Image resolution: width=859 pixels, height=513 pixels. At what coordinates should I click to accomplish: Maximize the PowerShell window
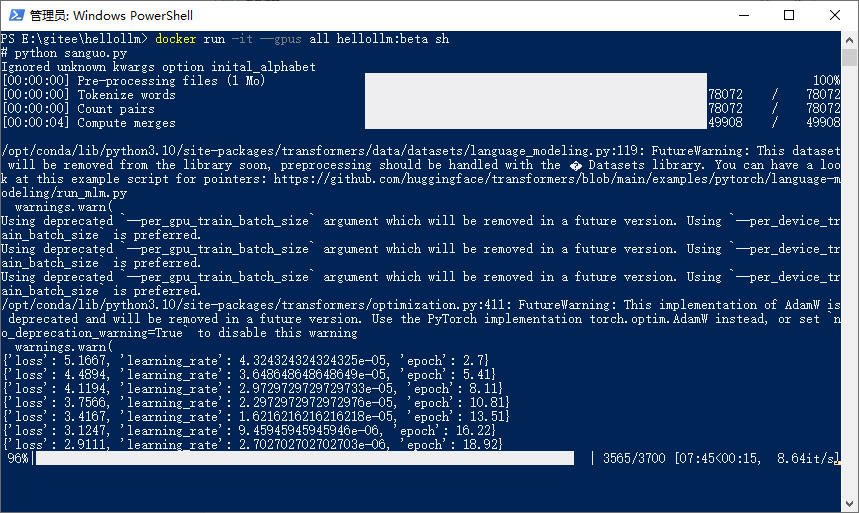click(789, 15)
